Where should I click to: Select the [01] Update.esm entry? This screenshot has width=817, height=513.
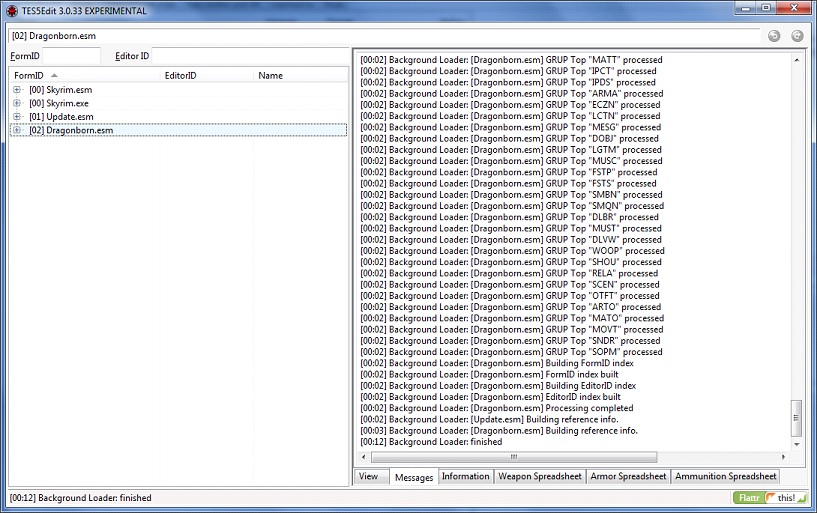point(62,117)
